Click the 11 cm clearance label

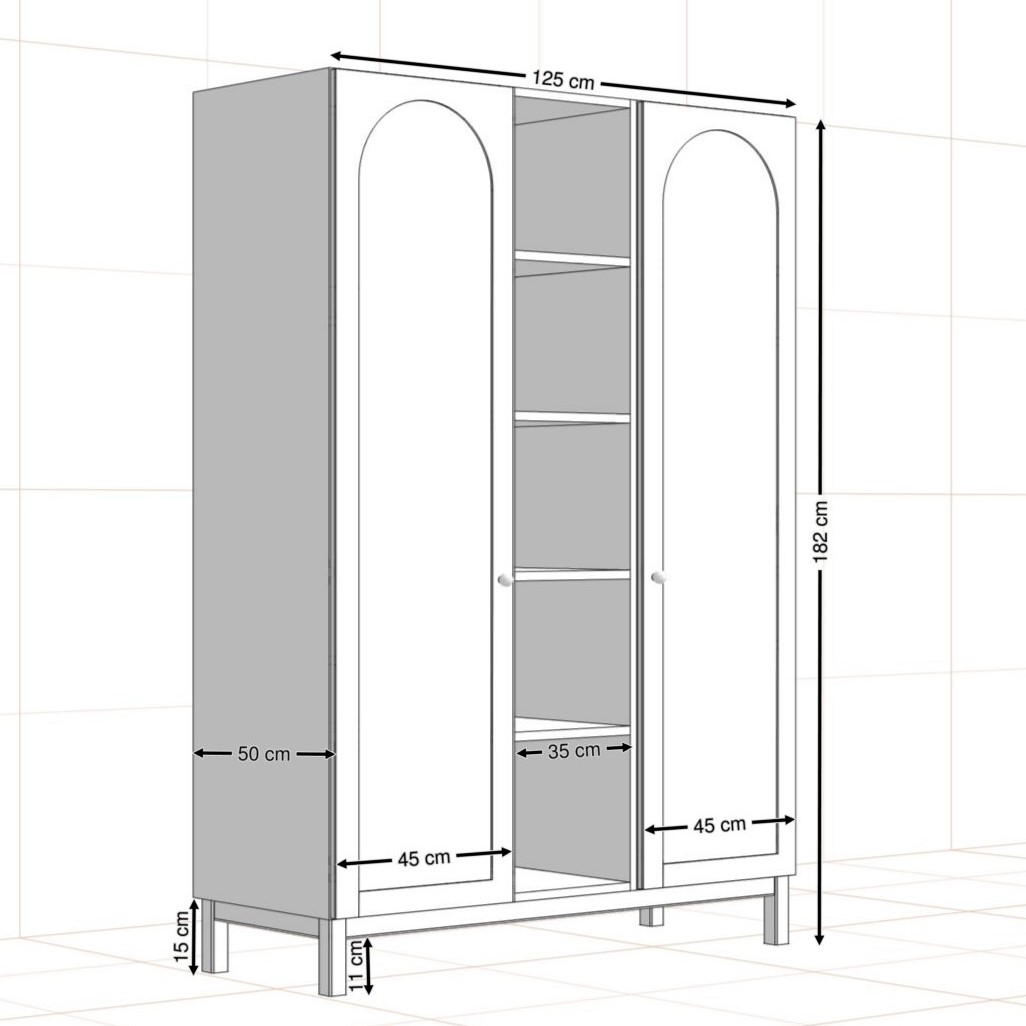click(x=355, y=966)
